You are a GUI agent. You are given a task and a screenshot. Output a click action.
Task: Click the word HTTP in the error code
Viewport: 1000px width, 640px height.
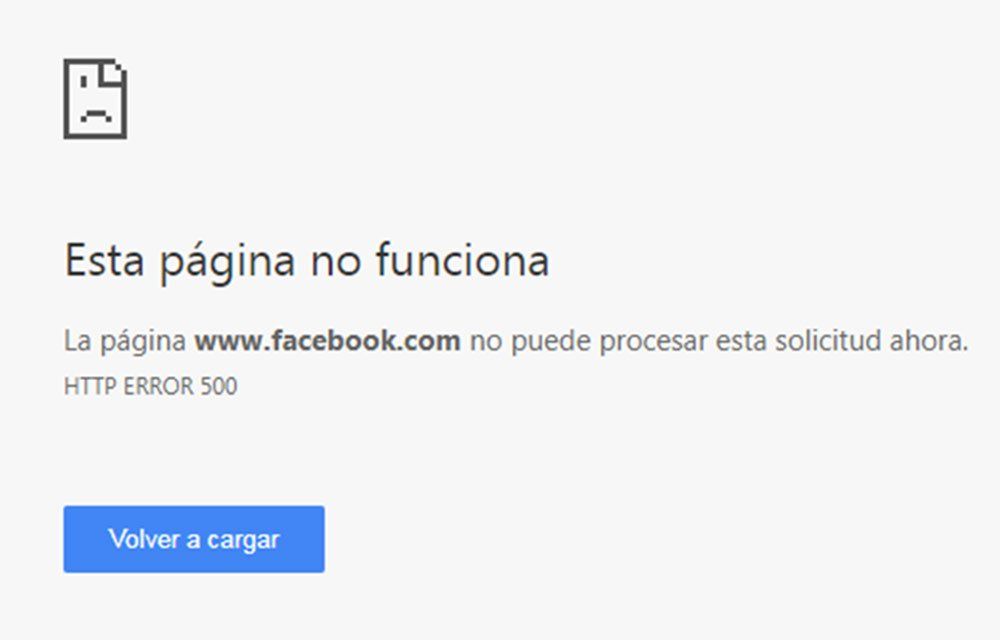tap(90, 386)
